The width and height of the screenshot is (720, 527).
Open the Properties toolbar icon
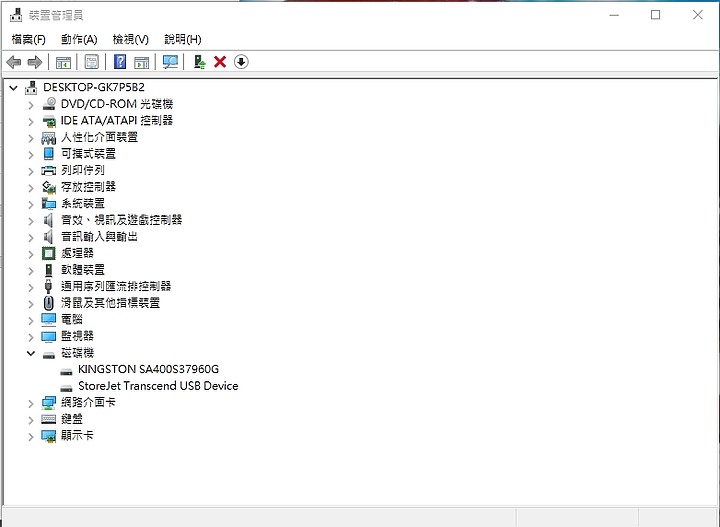point(92,62)
